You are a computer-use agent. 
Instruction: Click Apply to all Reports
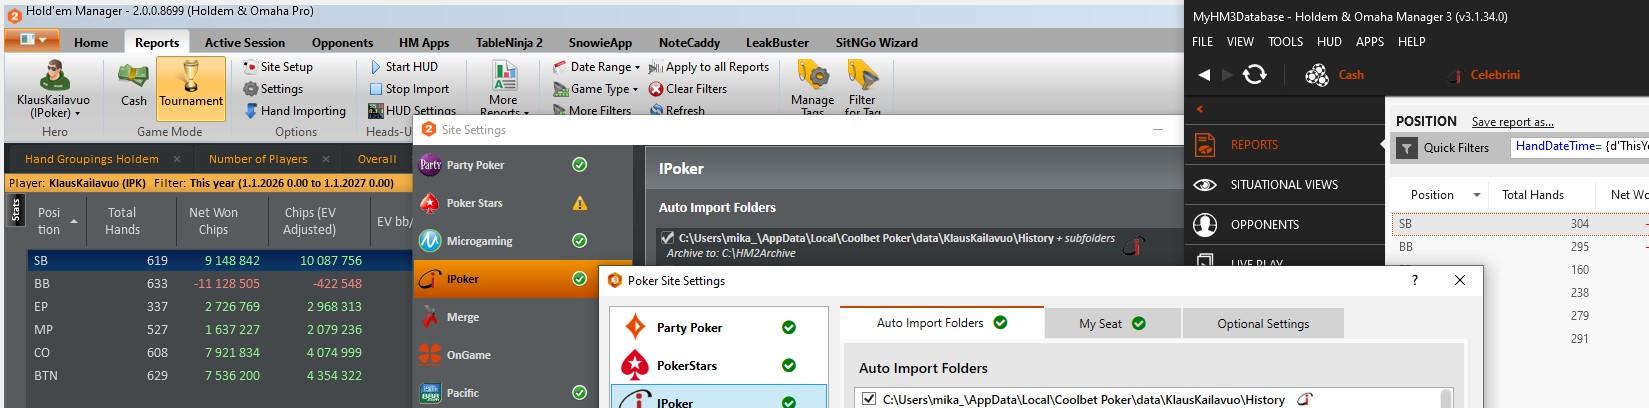(708, 67)
